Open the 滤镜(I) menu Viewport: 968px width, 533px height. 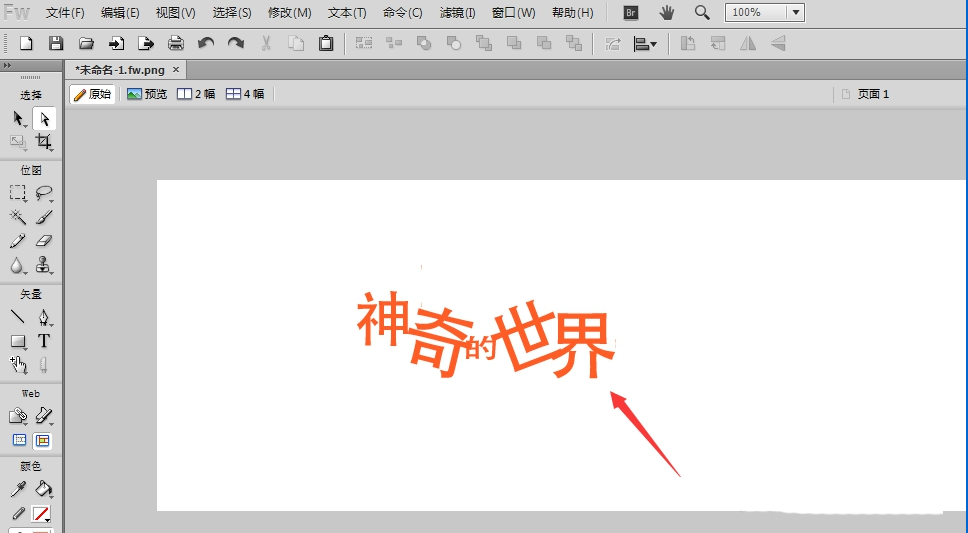pyautogui.click(x=457, y=12)
